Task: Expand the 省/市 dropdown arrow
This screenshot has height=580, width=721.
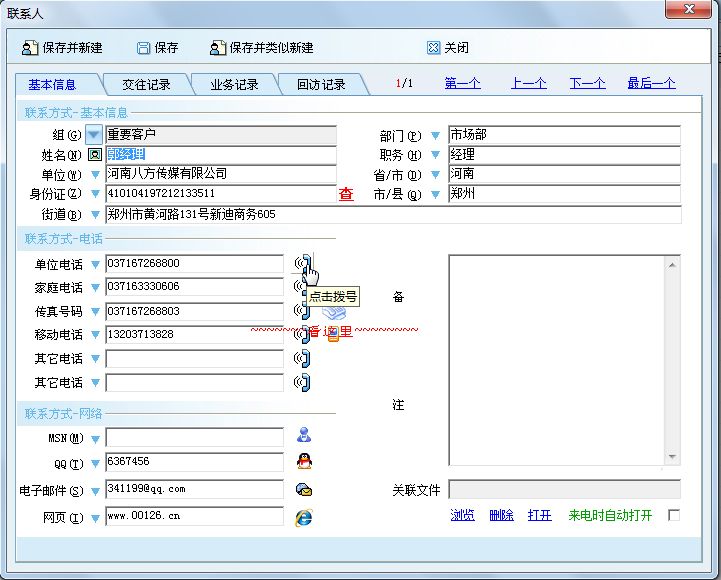Action: [x=435, y=175]
